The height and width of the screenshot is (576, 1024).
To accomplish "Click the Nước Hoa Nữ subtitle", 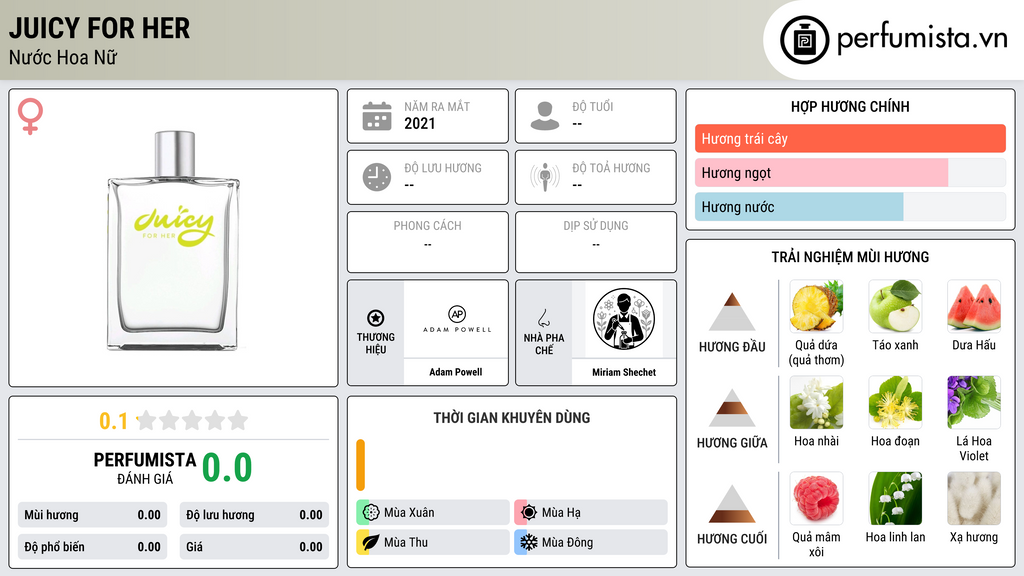I will pos(63,57).
